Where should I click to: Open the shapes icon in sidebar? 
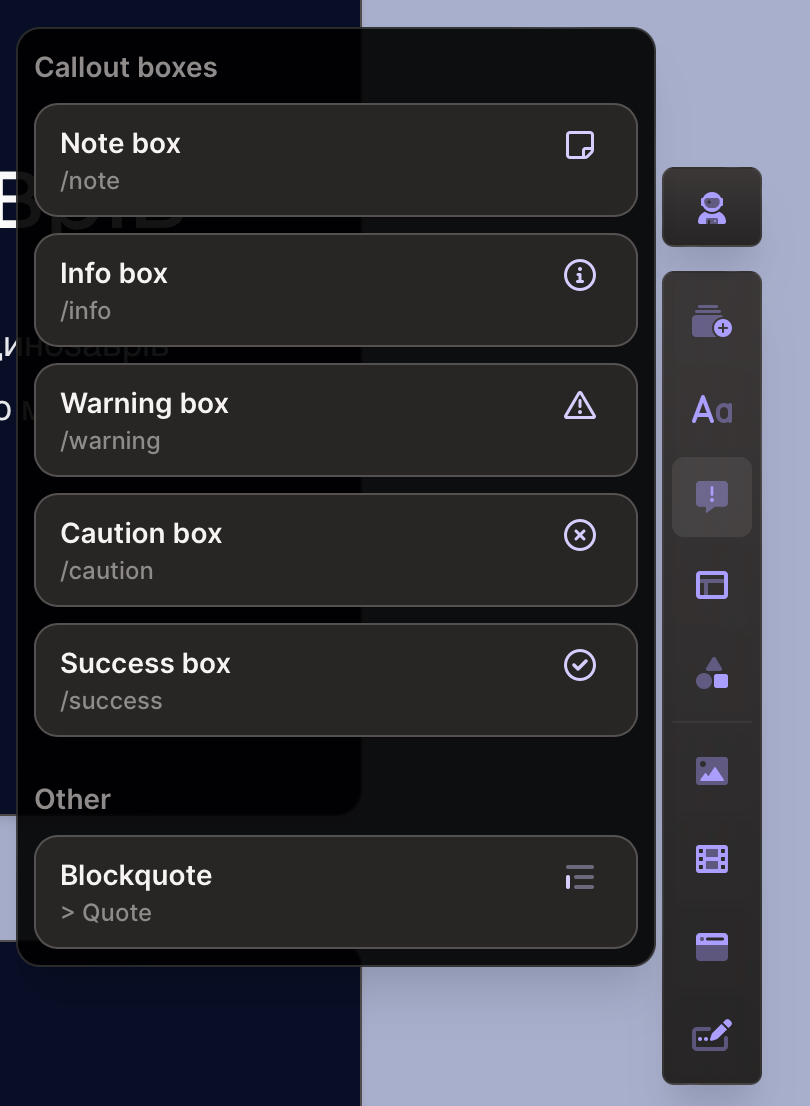click(711, 672)
